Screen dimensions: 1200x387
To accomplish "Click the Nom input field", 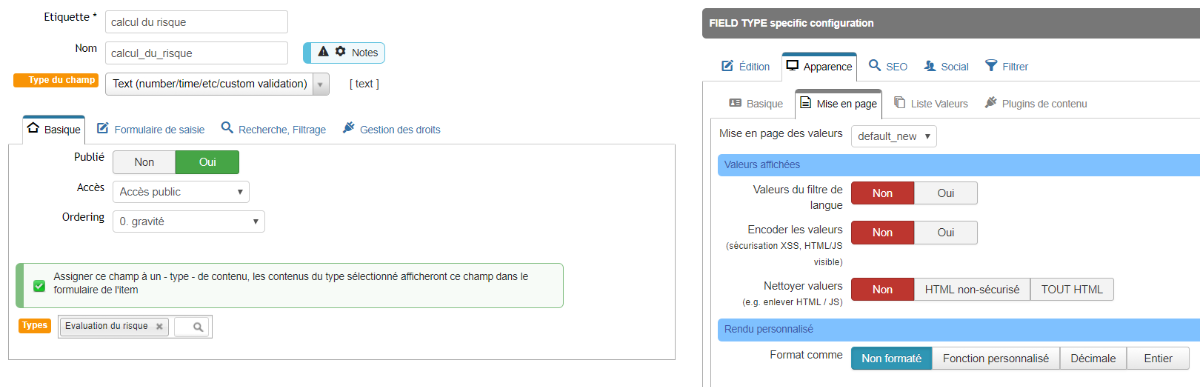I will pyautogui.click(x=196, y=53).
